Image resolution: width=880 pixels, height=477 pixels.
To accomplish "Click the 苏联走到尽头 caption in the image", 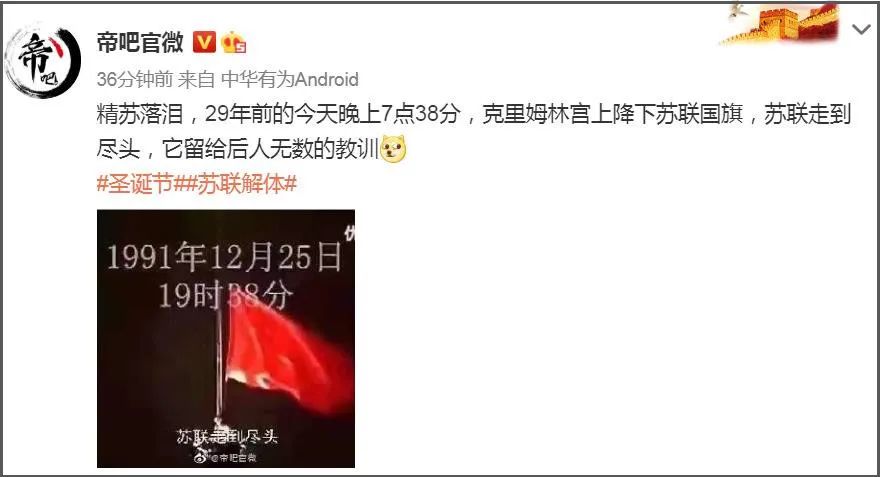I will coord(227,437).
